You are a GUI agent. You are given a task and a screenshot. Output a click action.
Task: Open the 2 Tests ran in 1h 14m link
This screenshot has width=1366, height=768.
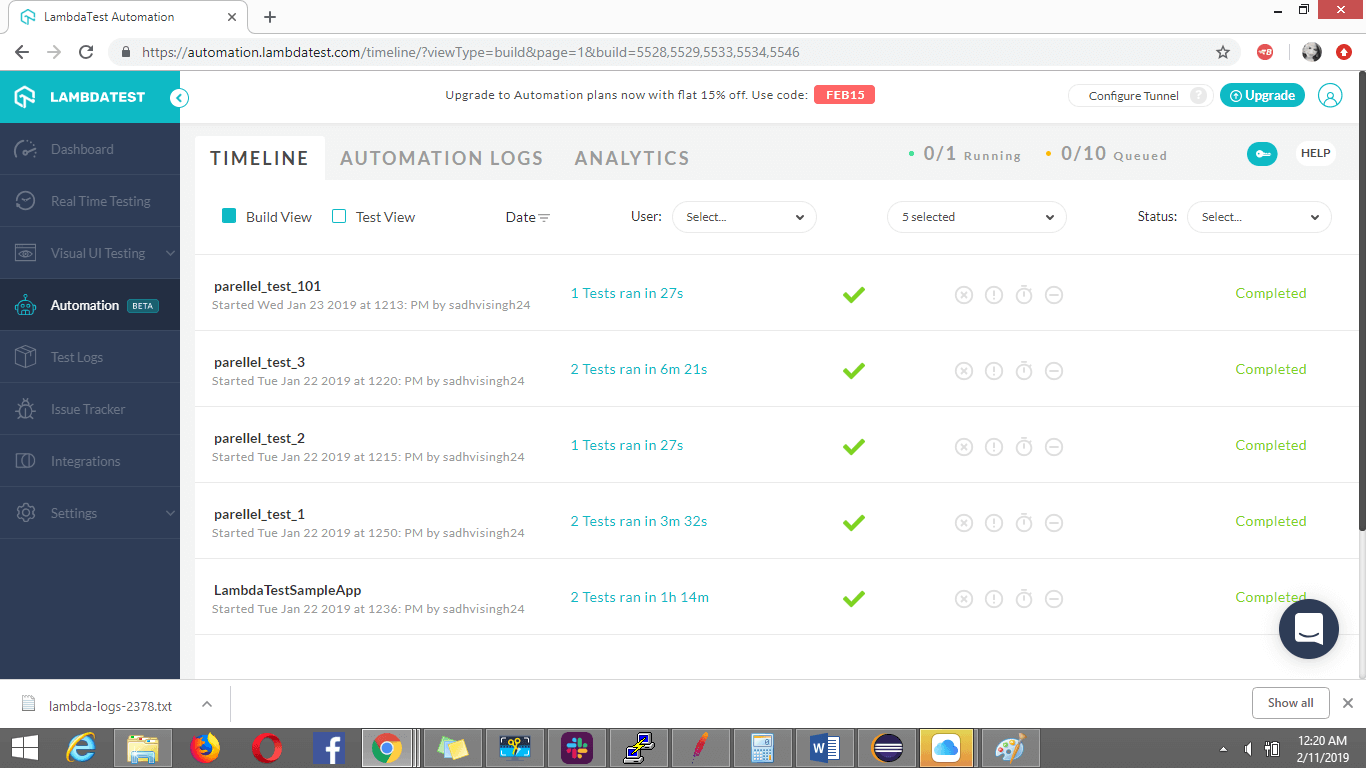[x=639, y=597]
